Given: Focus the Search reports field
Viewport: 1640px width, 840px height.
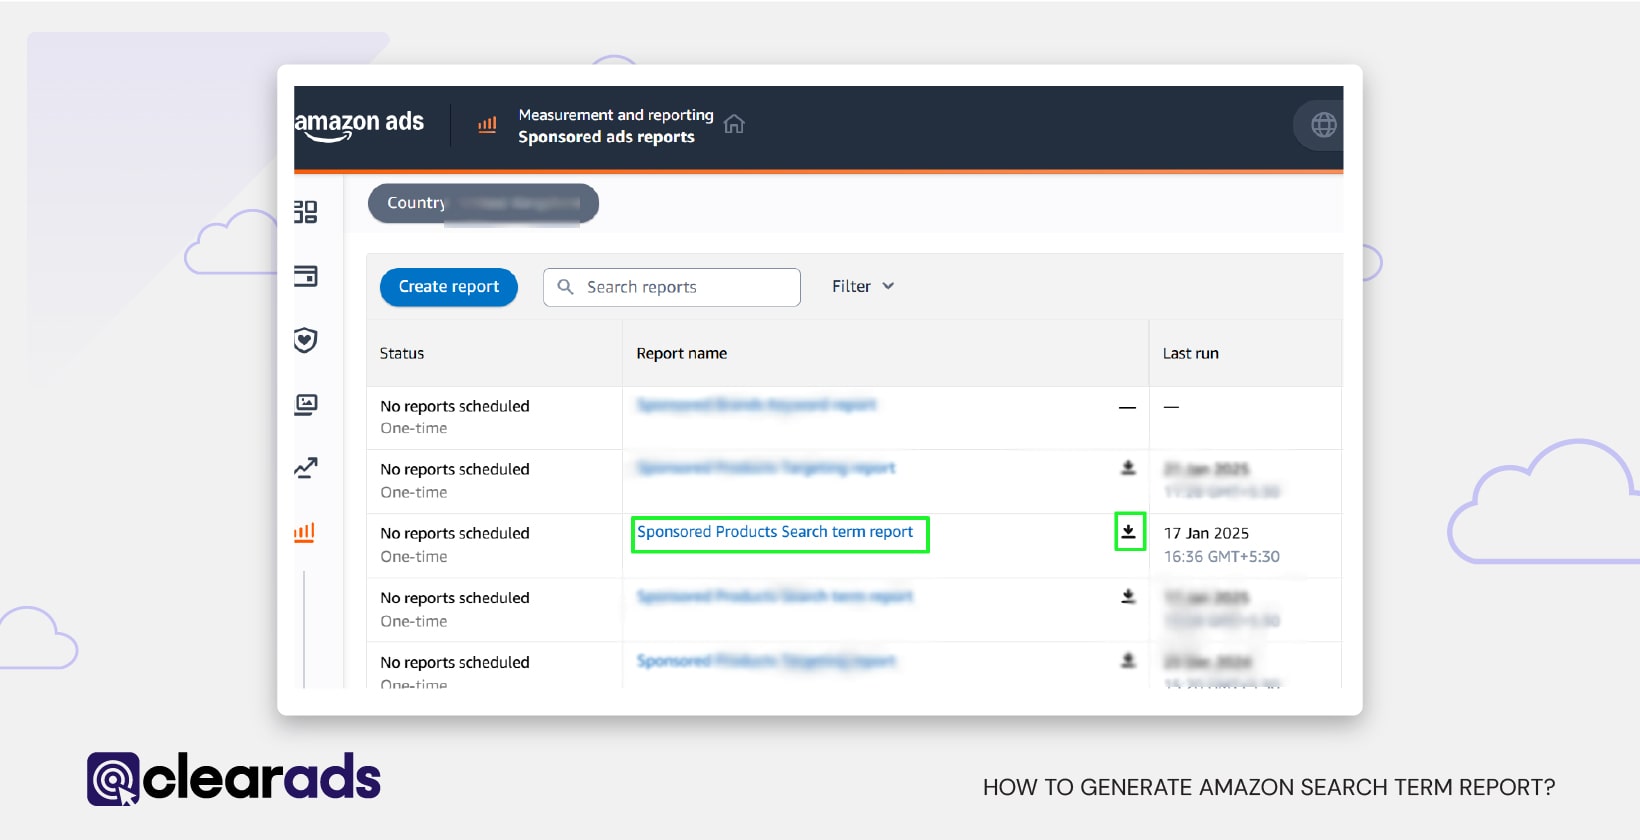Looking at the screenshot, I should pos(672,287).
